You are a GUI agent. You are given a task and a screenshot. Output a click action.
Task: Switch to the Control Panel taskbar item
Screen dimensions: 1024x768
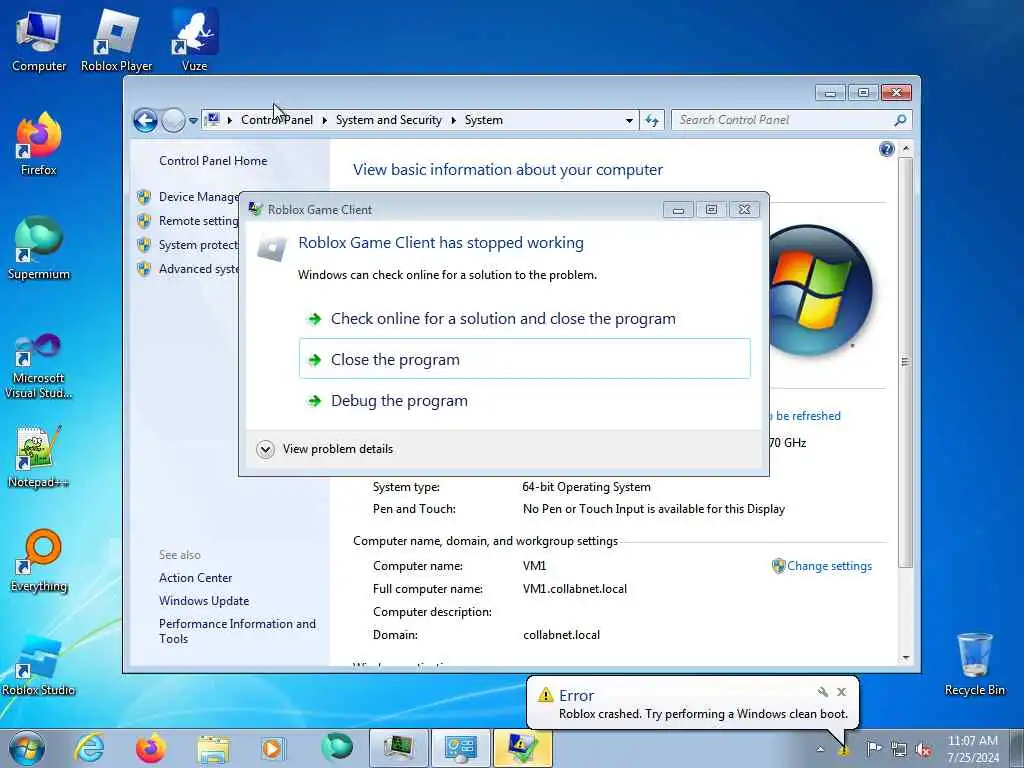click(x=460, y=748)
